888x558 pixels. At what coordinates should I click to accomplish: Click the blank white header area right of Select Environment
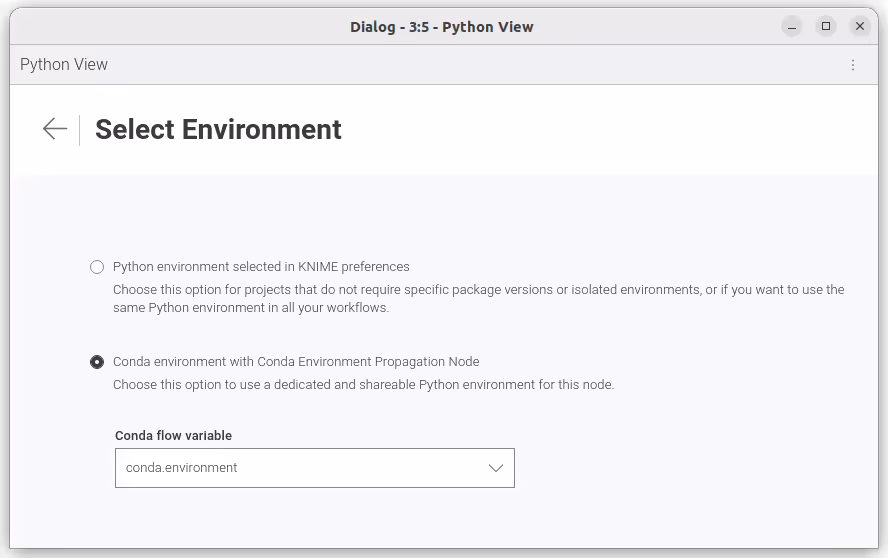click(600, 130)
